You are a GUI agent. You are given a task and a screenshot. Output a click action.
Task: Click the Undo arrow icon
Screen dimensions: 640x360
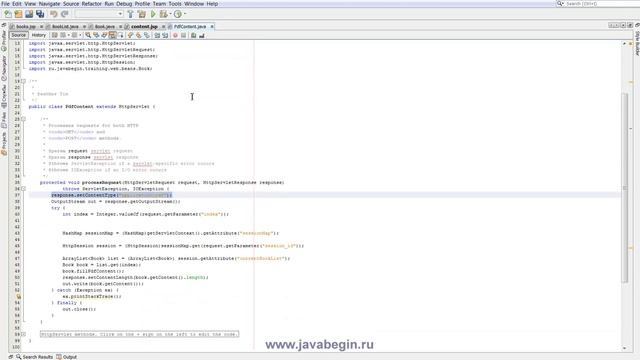53,14
